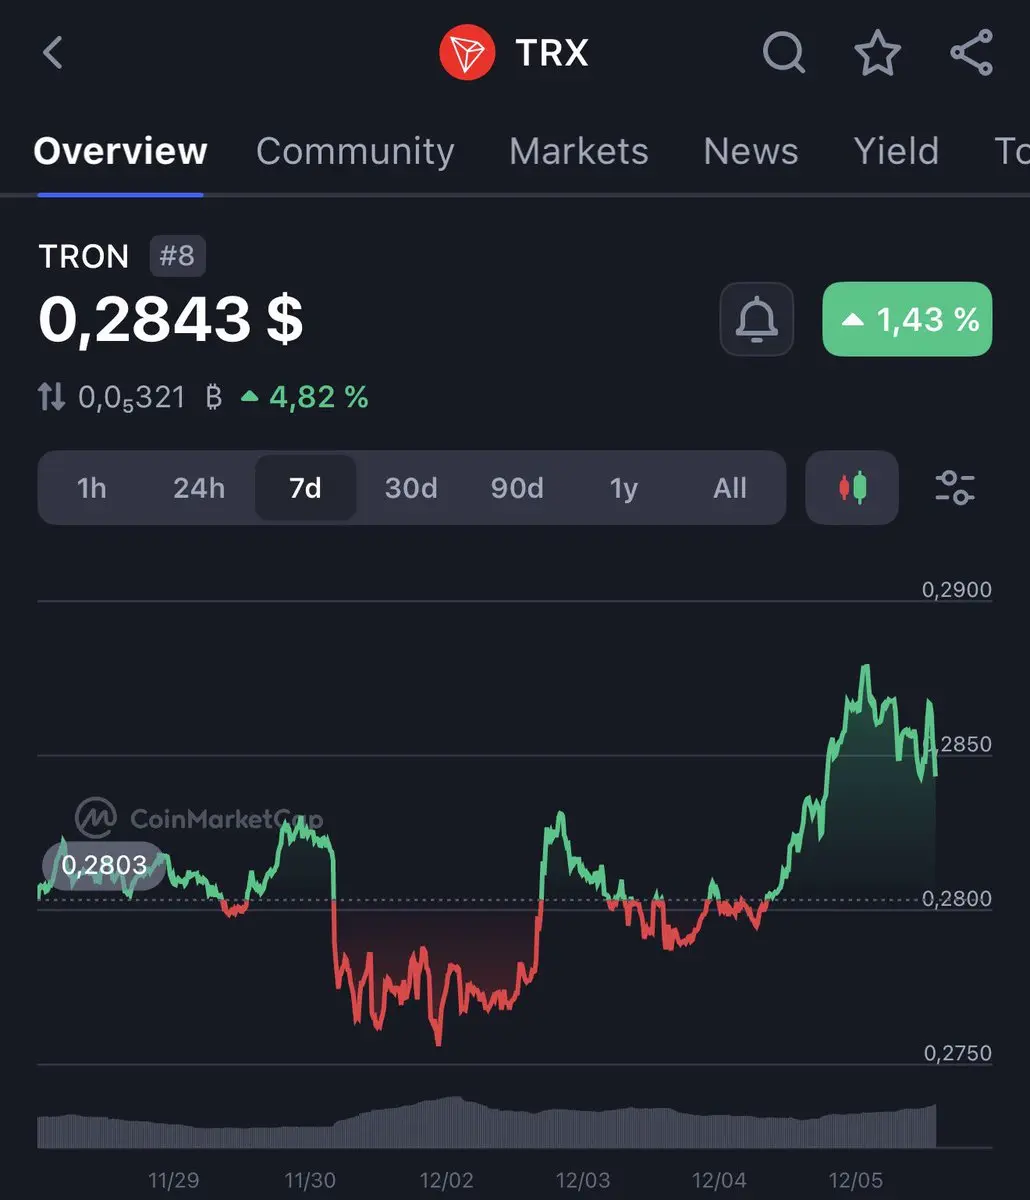Select the 1y chart range
The height and width of the screenshot is (1200, 1030).
click(624, 488)
